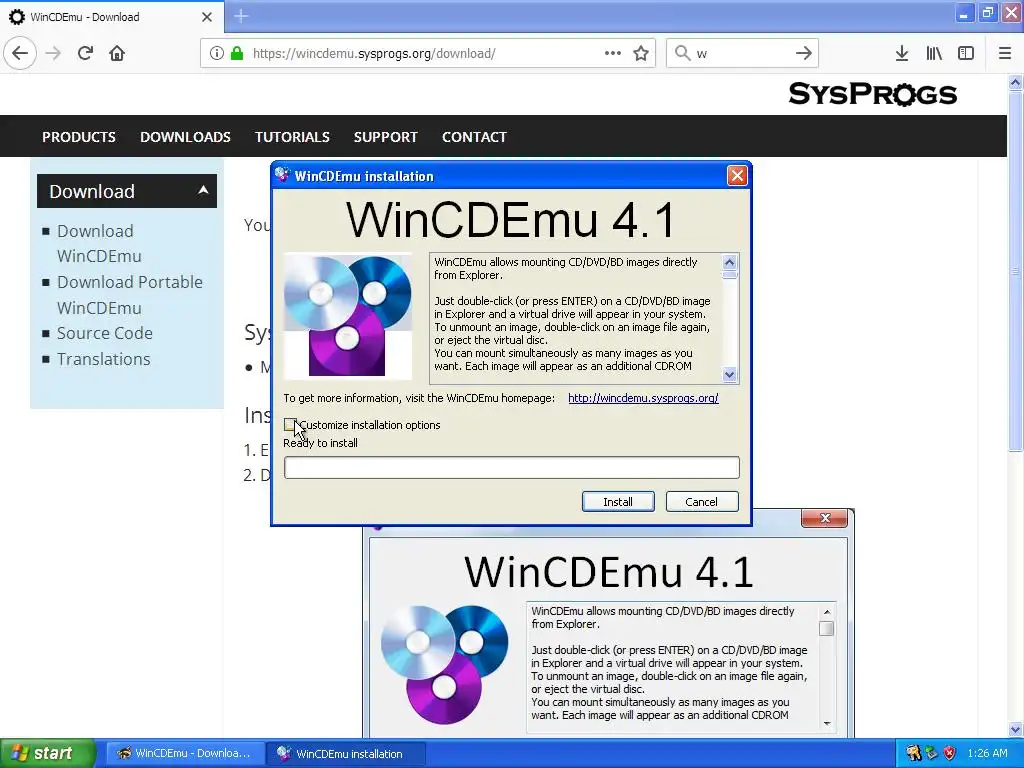Close the screenshot preview window on webpage

[825, 518]
